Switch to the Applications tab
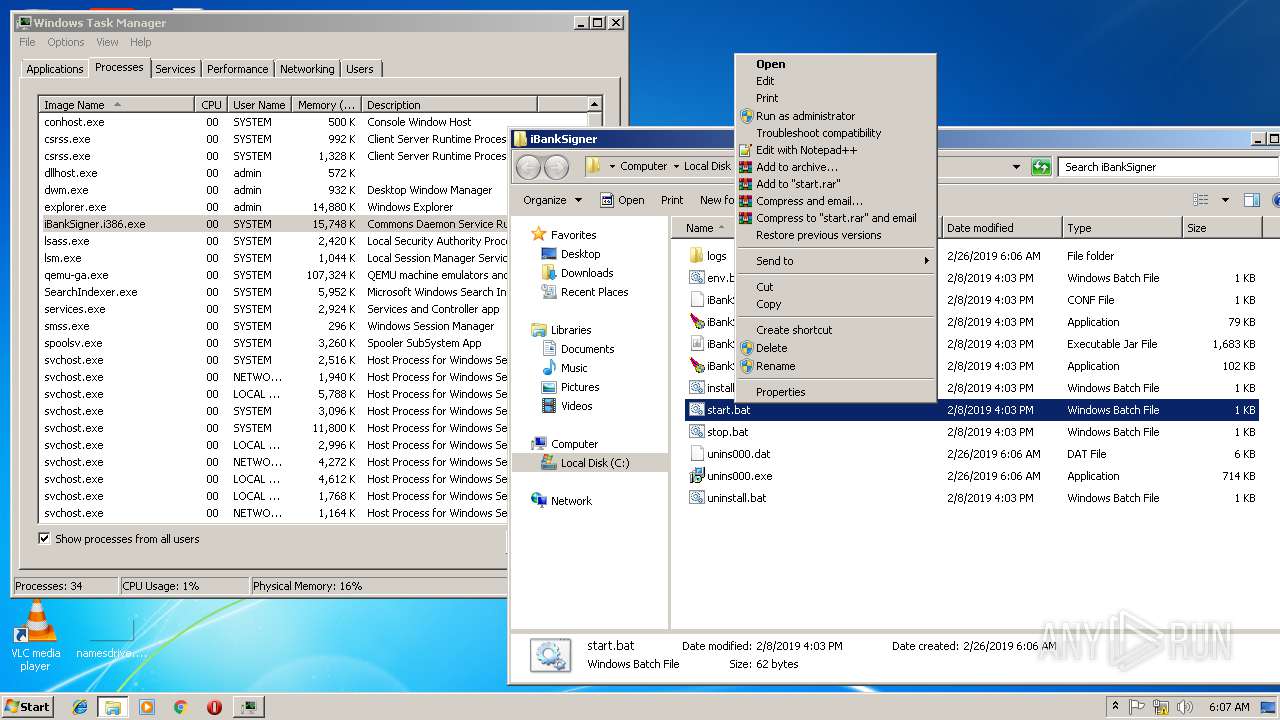Image resolution: width=1280 pixels, height=720 pixels. pyautogui.click(x=54, y=69)
